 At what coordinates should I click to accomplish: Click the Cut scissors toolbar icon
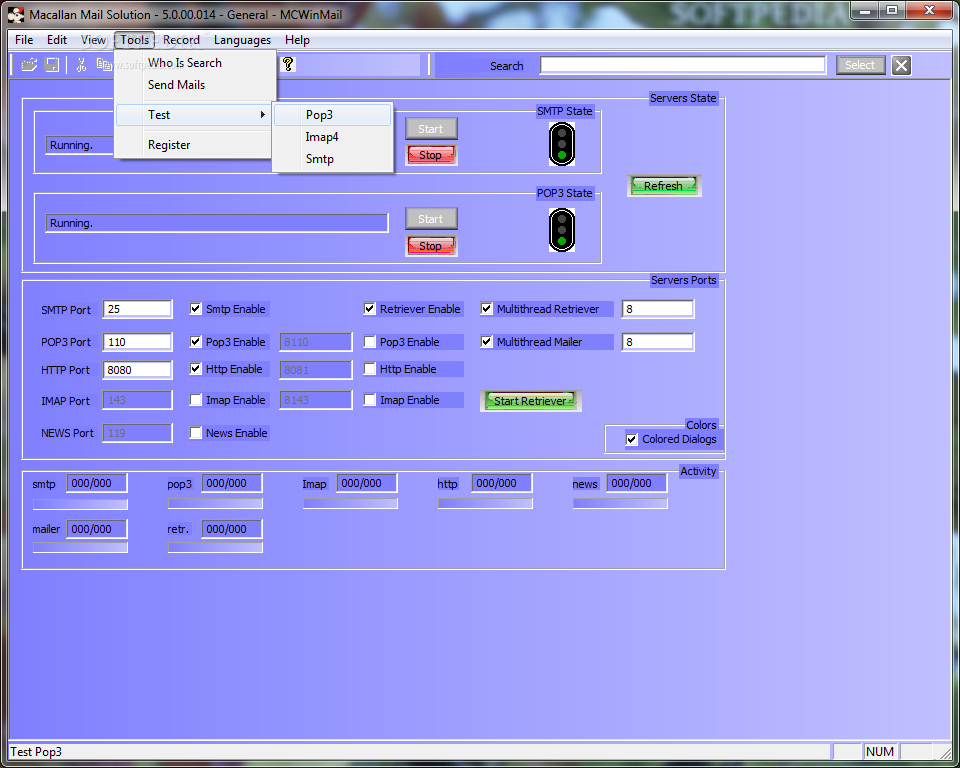[x=81, y=64]
